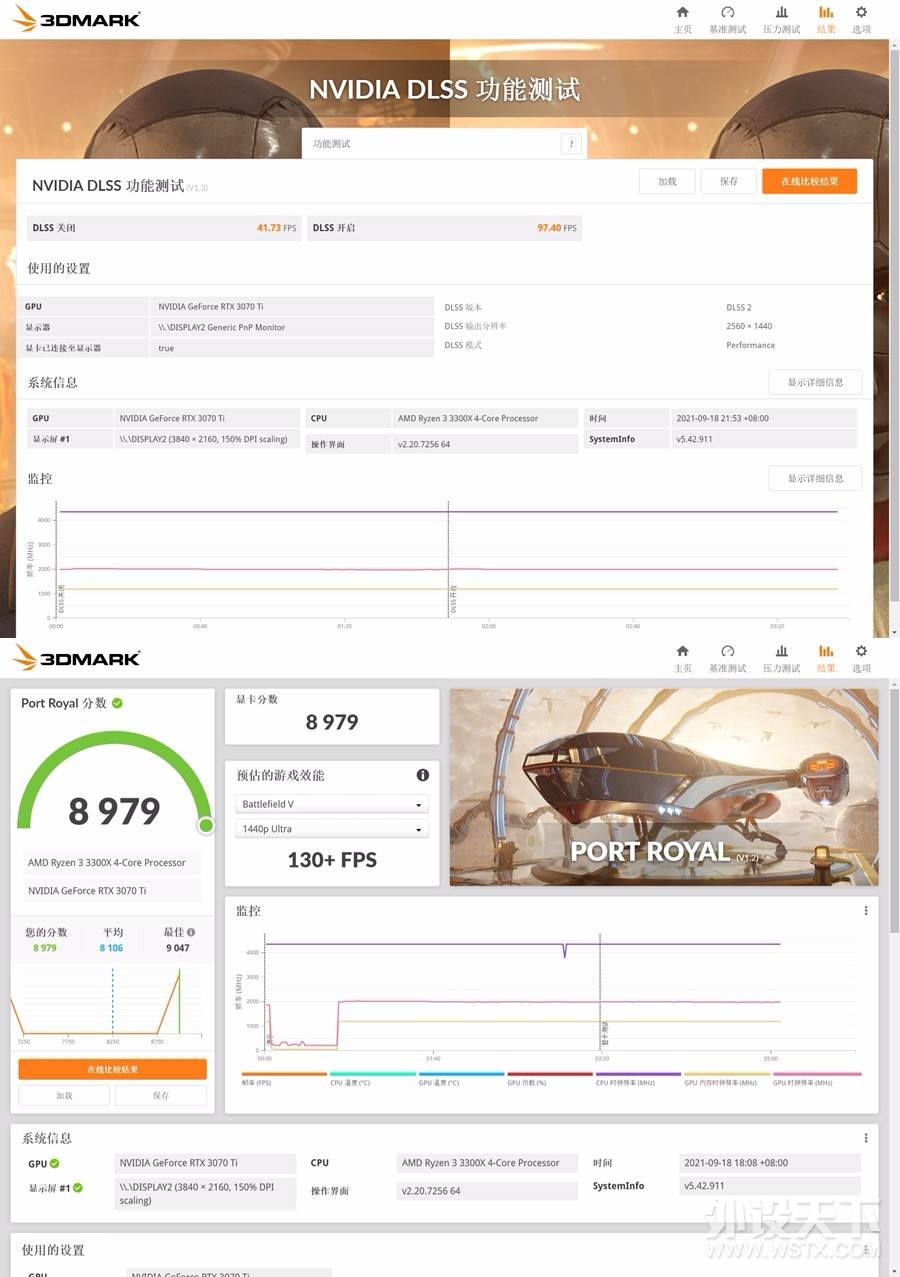Select Results bar-chart icon in Port Royal window
The width and height of the screenshot is (900, 1277).
tap(826, 651)
